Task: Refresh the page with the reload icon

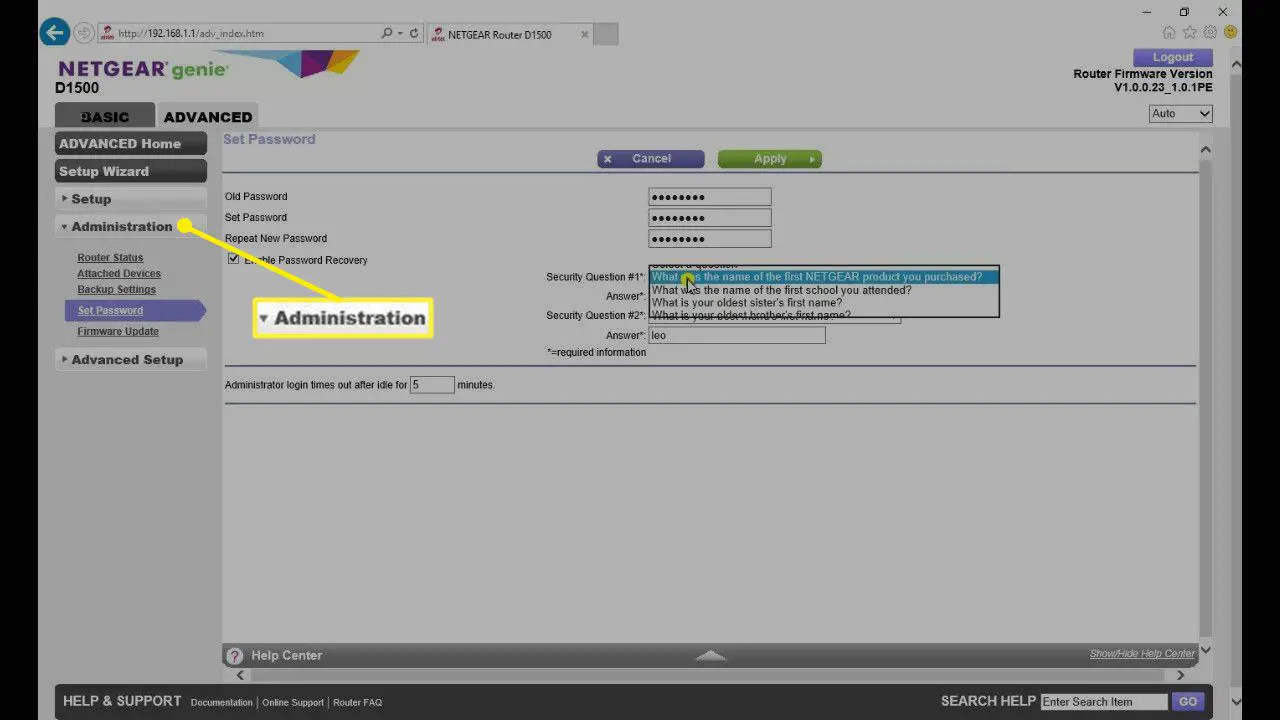Action: tap(414, 33)
